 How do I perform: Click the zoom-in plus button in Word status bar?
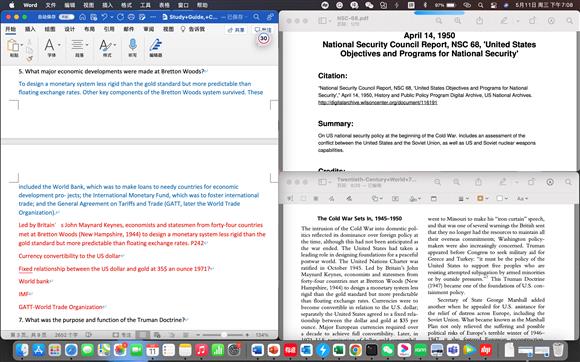point(247,335)
